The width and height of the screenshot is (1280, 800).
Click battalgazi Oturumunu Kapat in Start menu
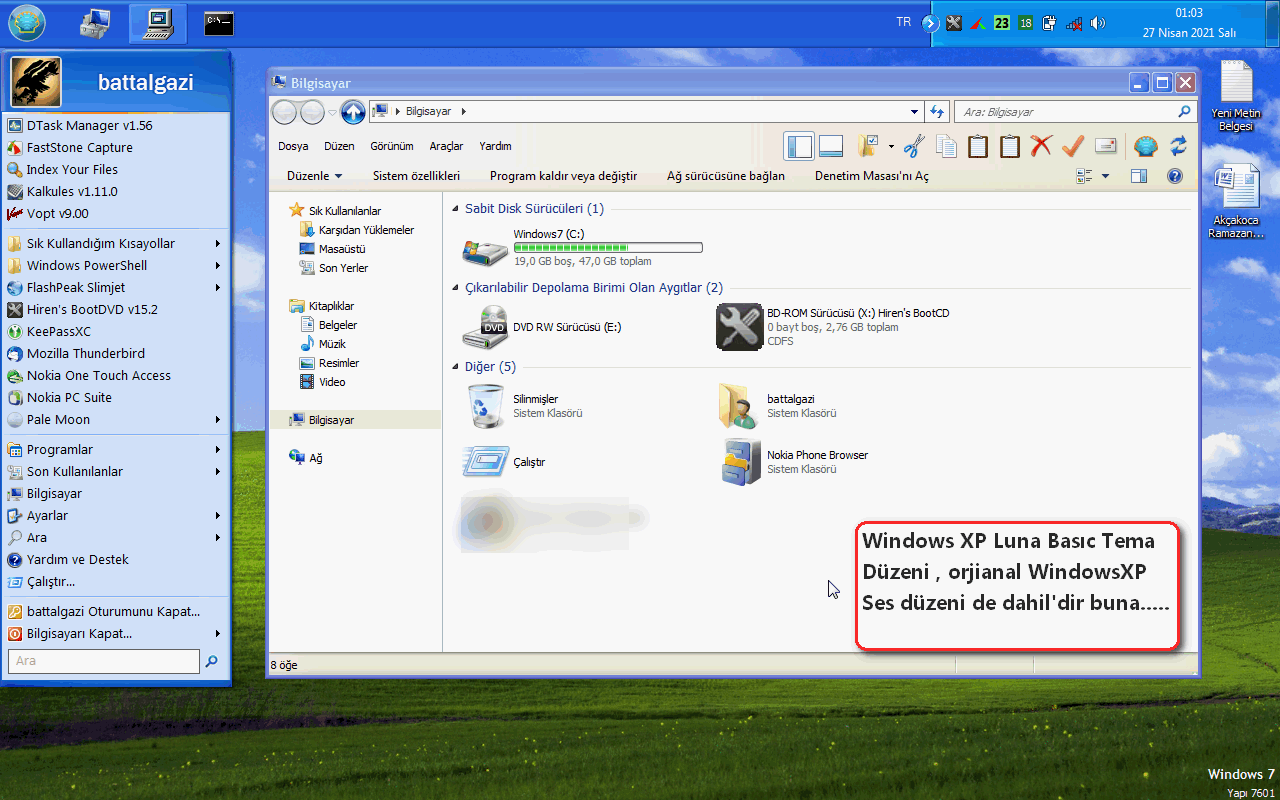pos(115,612)
